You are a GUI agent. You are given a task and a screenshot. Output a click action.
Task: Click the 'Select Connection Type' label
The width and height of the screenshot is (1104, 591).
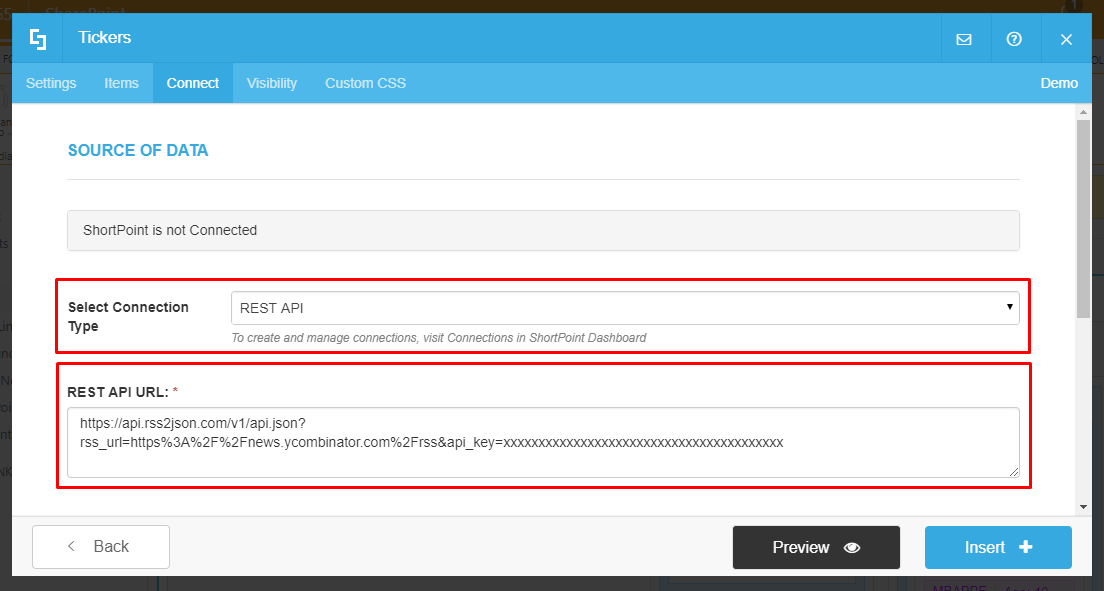point(128,317)
